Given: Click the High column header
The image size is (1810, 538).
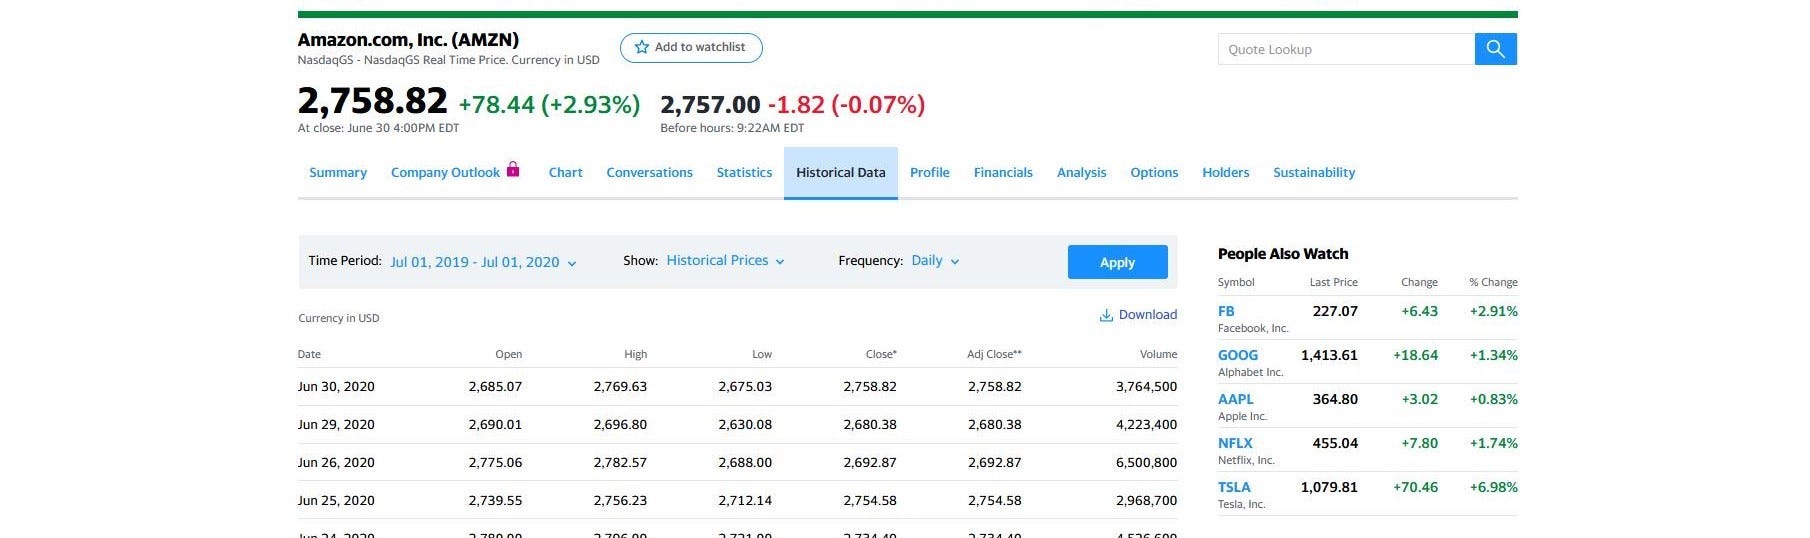Looking at the screenshot, I should tap(635, 354).
